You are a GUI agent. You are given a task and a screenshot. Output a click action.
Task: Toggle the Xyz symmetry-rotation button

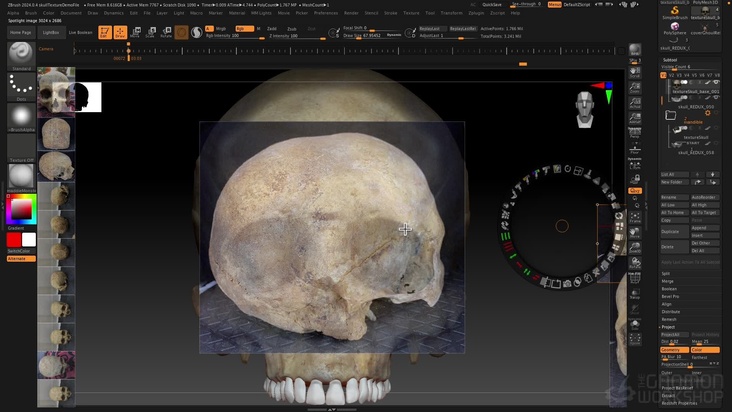pyautogui.click(x=635, y=190)
